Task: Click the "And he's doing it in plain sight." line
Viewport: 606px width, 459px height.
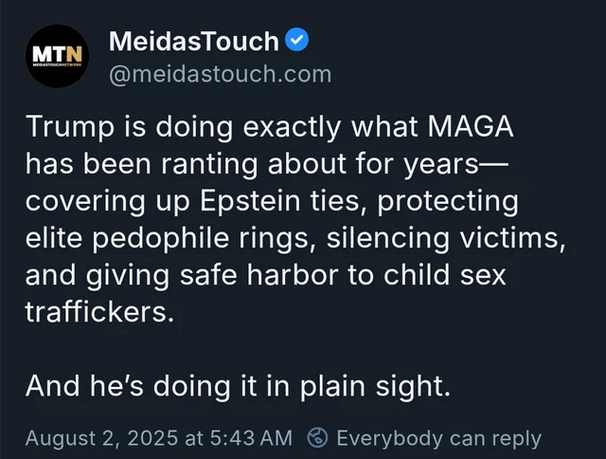Action: 238,386
